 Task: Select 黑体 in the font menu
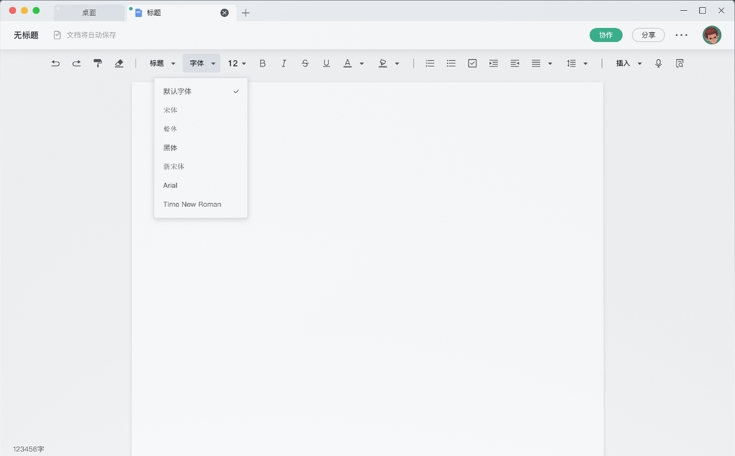coord(171,147)
